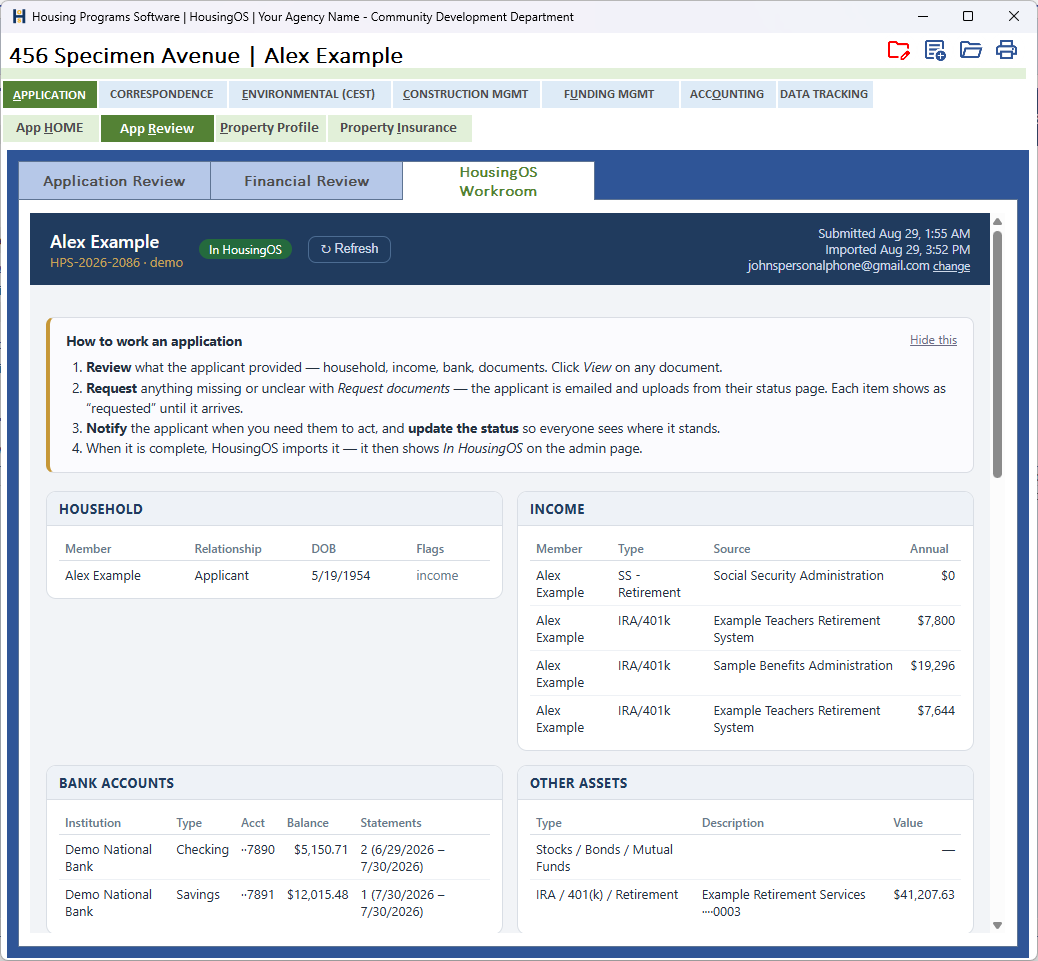The image size is (1038, 961).
Task: Click the Checking account balance $5,150.71
Action: (x=321, y=850)
